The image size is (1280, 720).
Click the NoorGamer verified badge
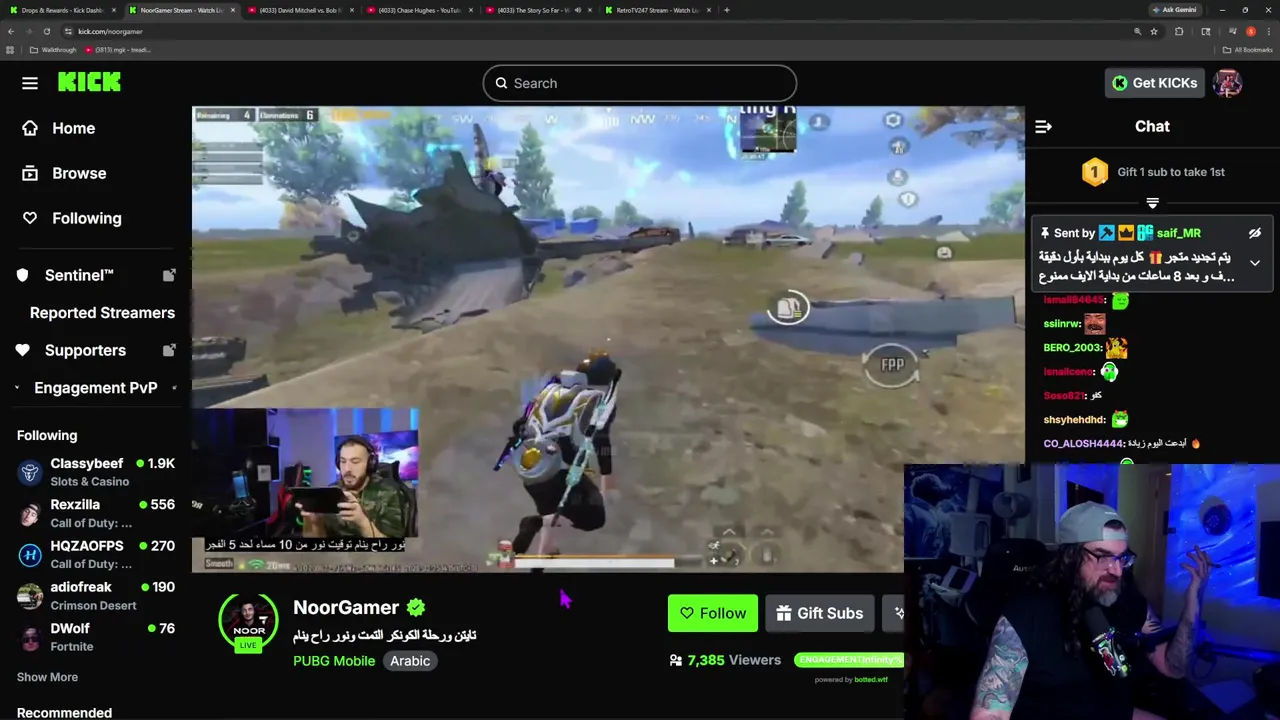(x=416, y=607)
